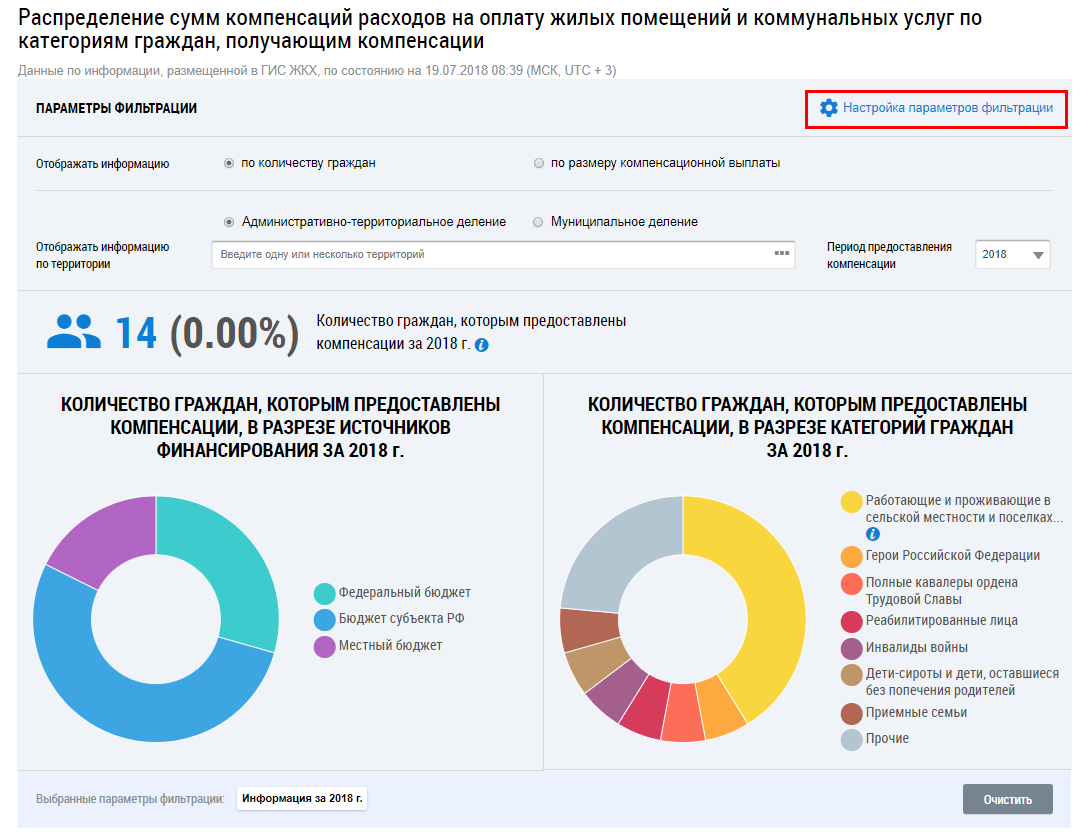Image resolution: width=1090 pixels, height=834 pixels.
Task: Open the compensation period 2018 dropdown
Action: [x=1012, y=254]
